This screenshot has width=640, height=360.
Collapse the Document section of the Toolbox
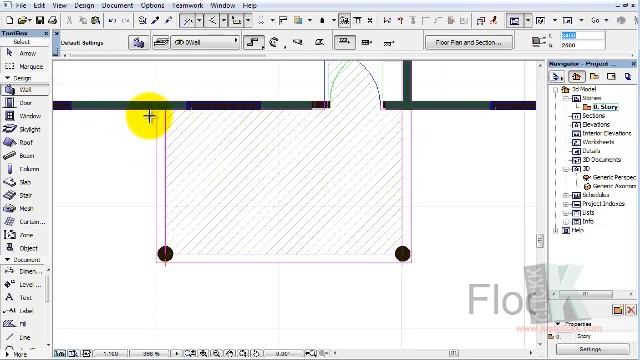7,259
